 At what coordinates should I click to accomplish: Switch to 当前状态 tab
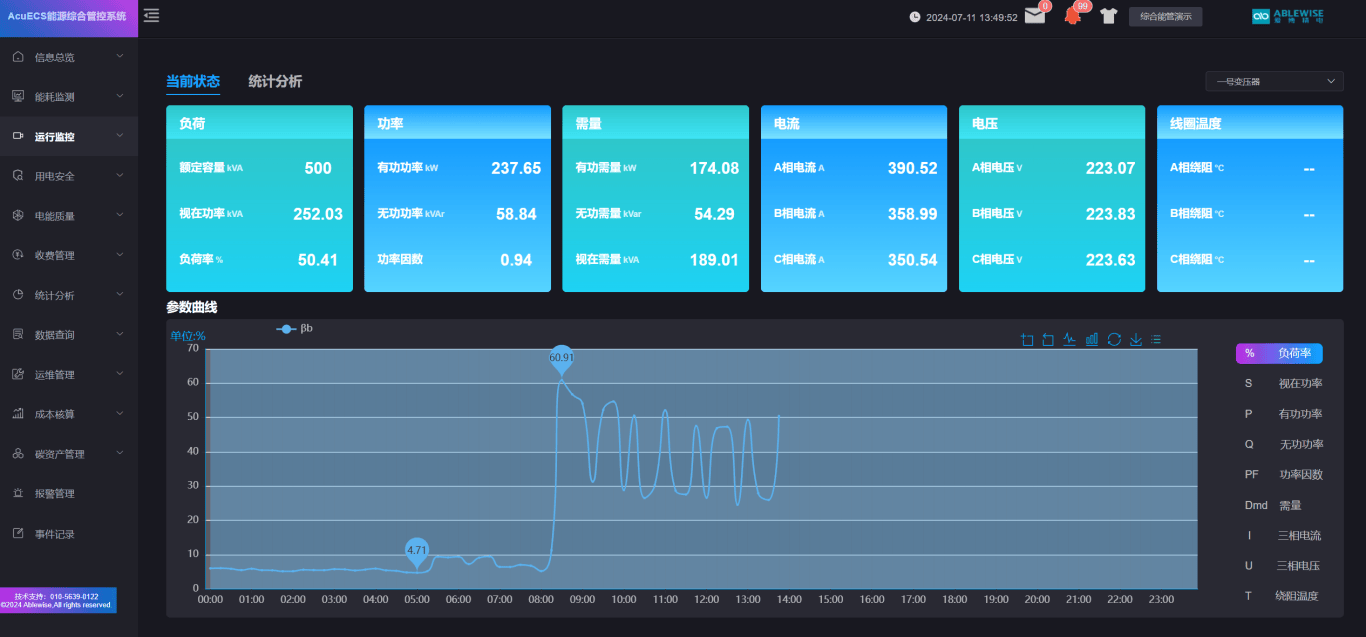point(193,82)
